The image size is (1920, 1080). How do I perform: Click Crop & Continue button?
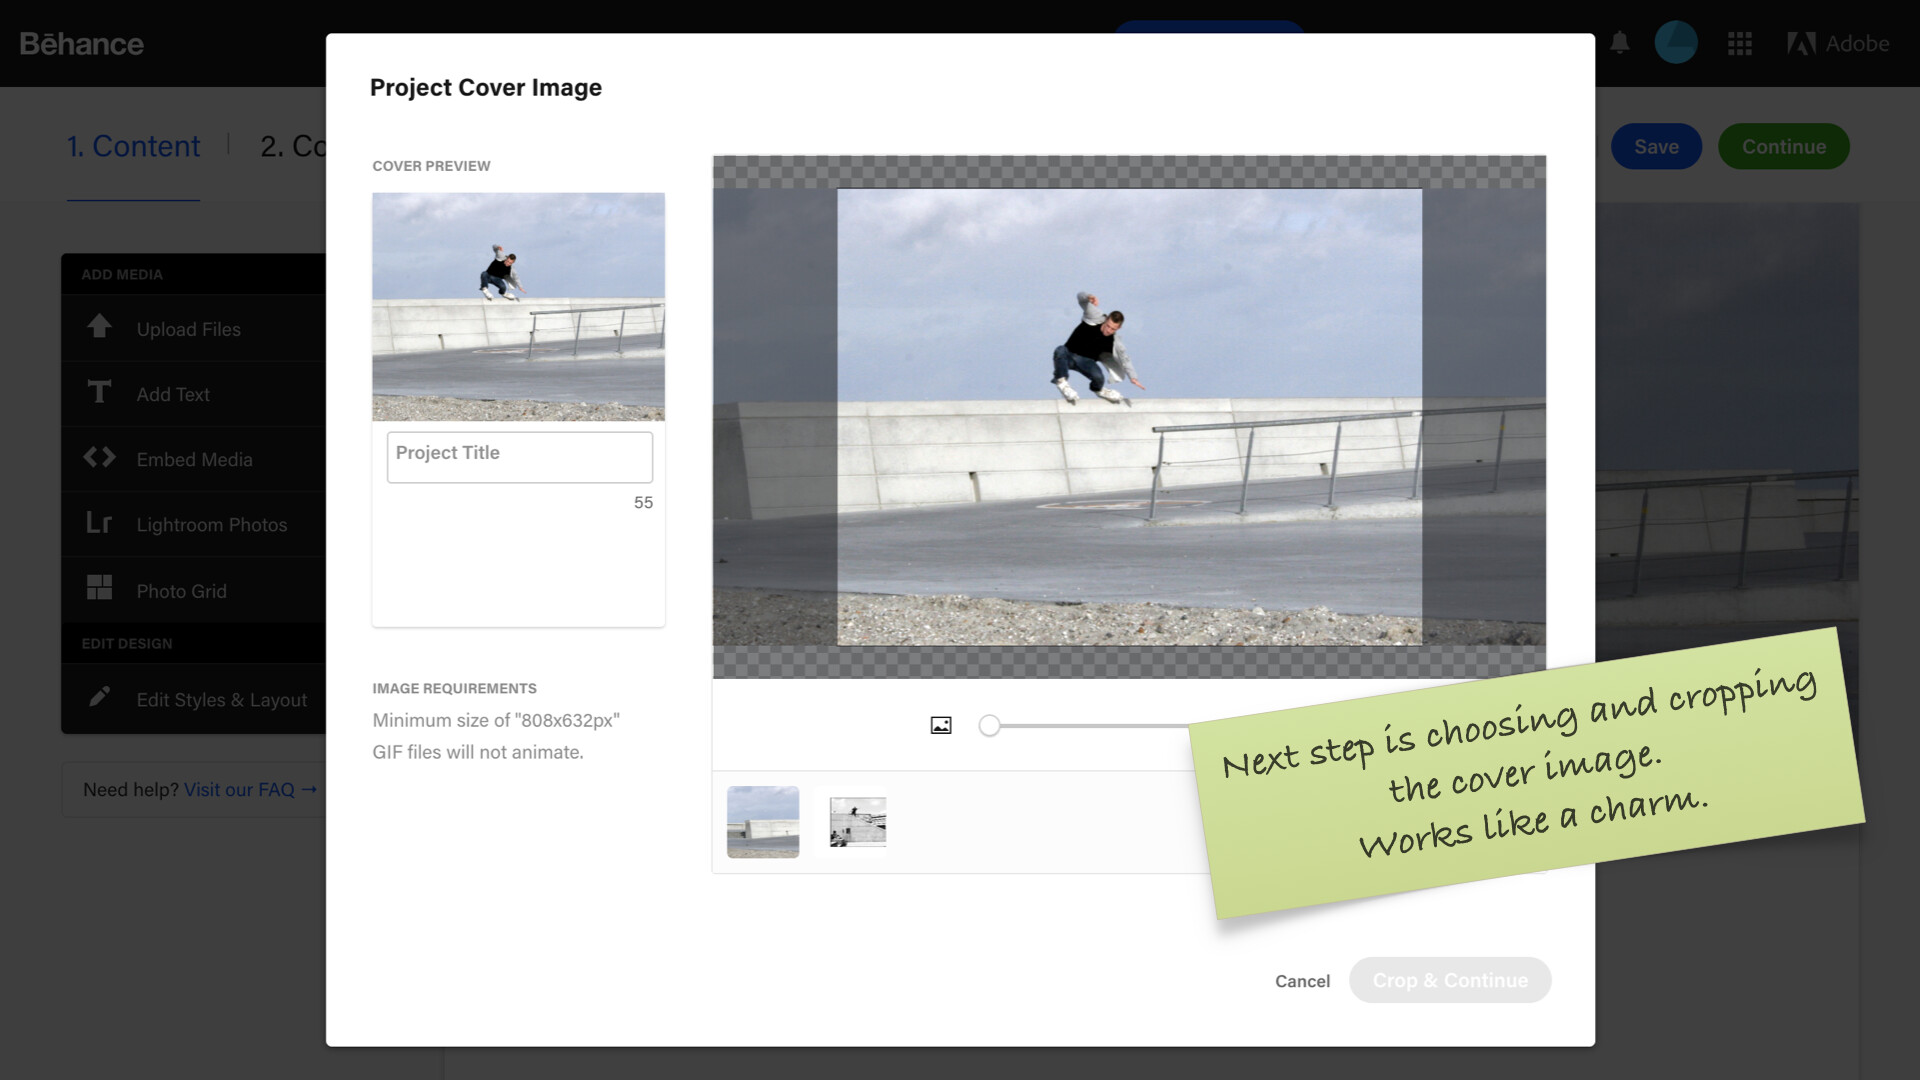1450,981
